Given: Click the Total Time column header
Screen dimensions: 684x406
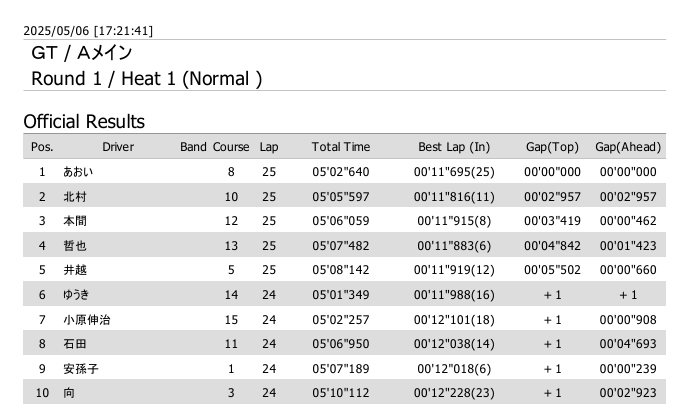Looking at the screenshot, I should (x=340, y=147).
